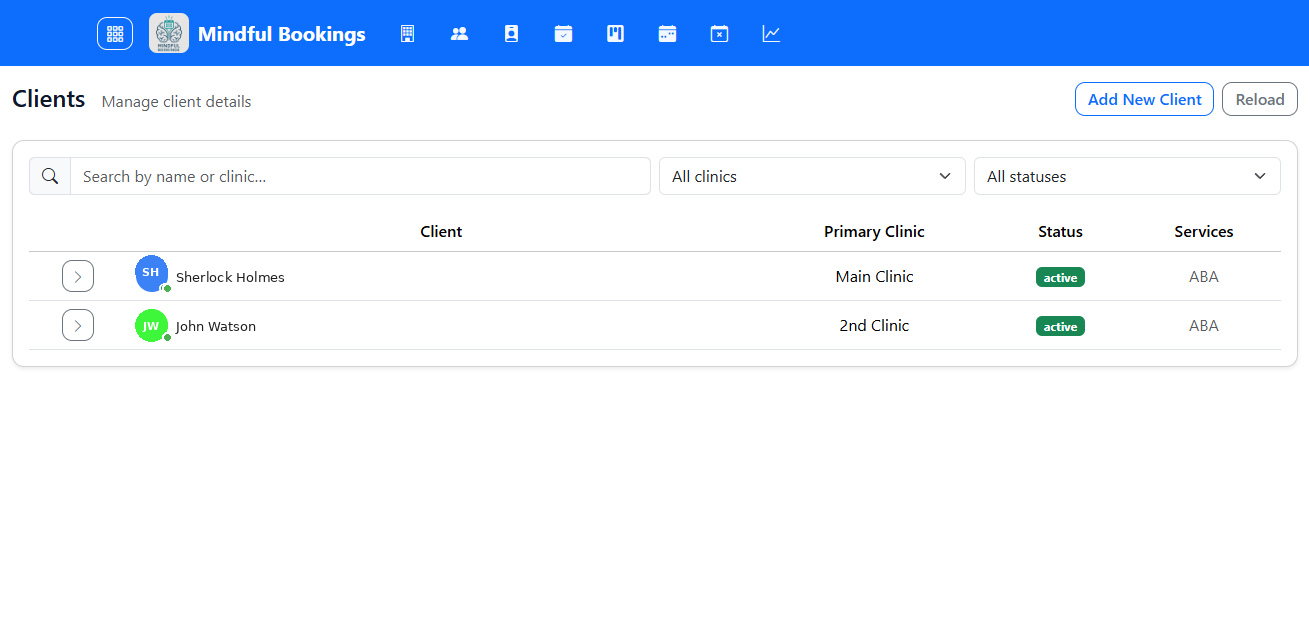Viewport: 1309px width, 628px height.
Task: Open the Bookings calendar-check icon
Action: [x=563, y=33]
